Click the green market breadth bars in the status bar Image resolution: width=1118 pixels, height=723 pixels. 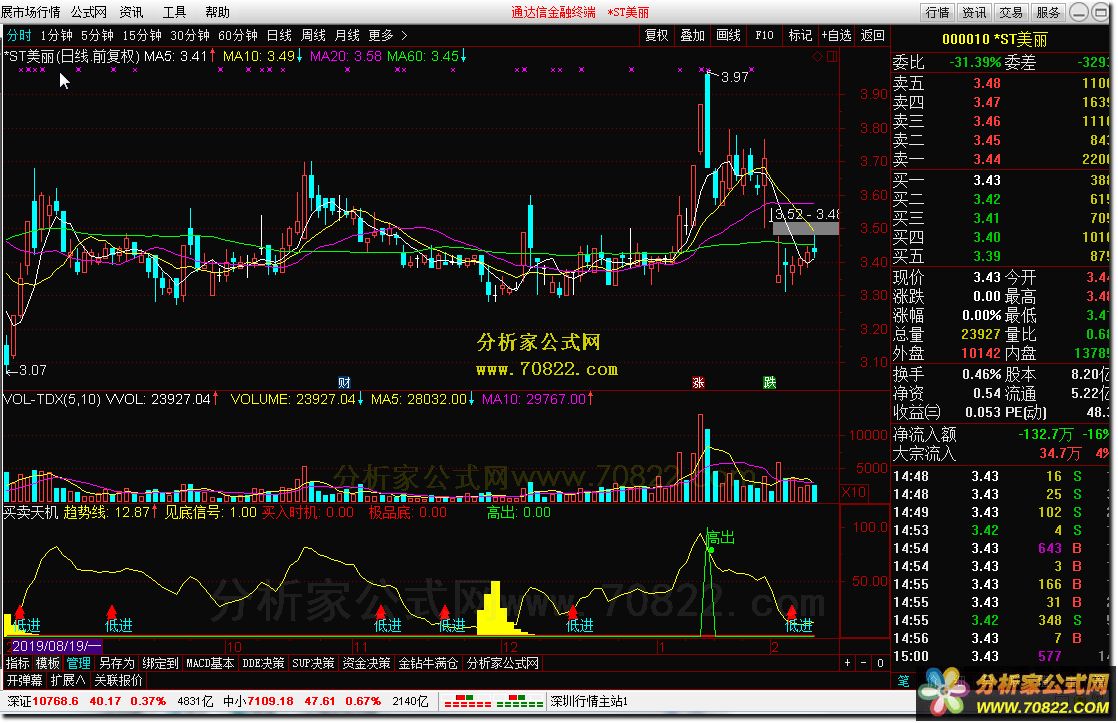(520, 702)
